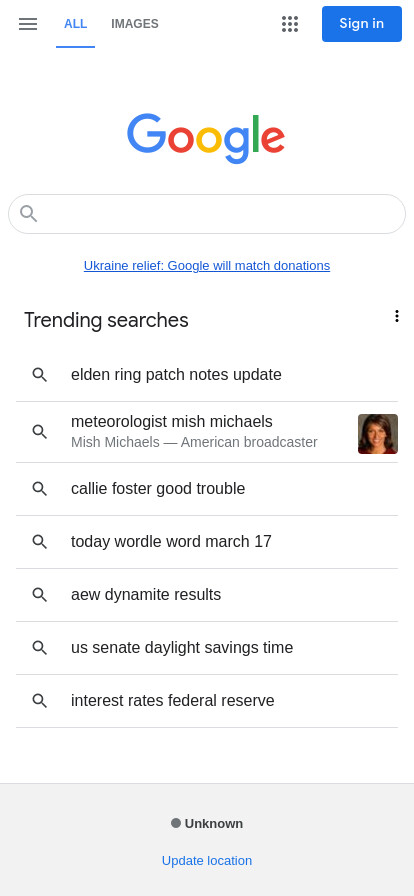Open Ukraine relief donations link
The height and width of the screenshot is (896, 414).
pos(207,266)
